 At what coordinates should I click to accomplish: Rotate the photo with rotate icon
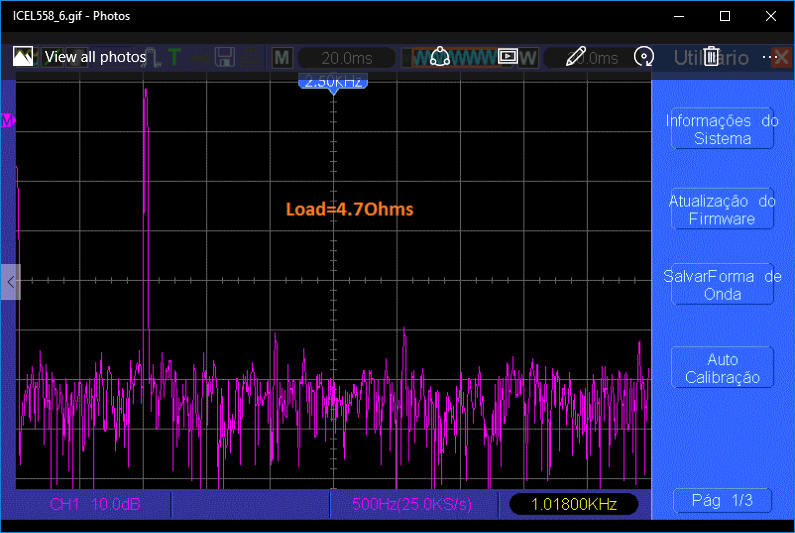coord(643,57)
